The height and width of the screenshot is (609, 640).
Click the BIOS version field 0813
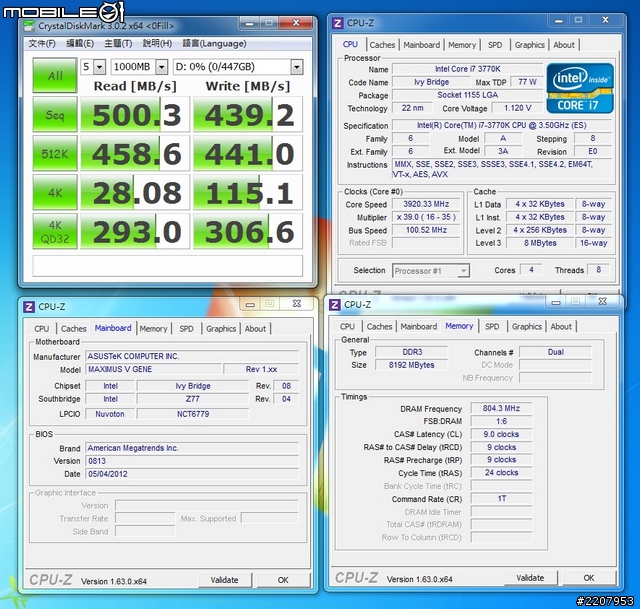coord(192,461)
